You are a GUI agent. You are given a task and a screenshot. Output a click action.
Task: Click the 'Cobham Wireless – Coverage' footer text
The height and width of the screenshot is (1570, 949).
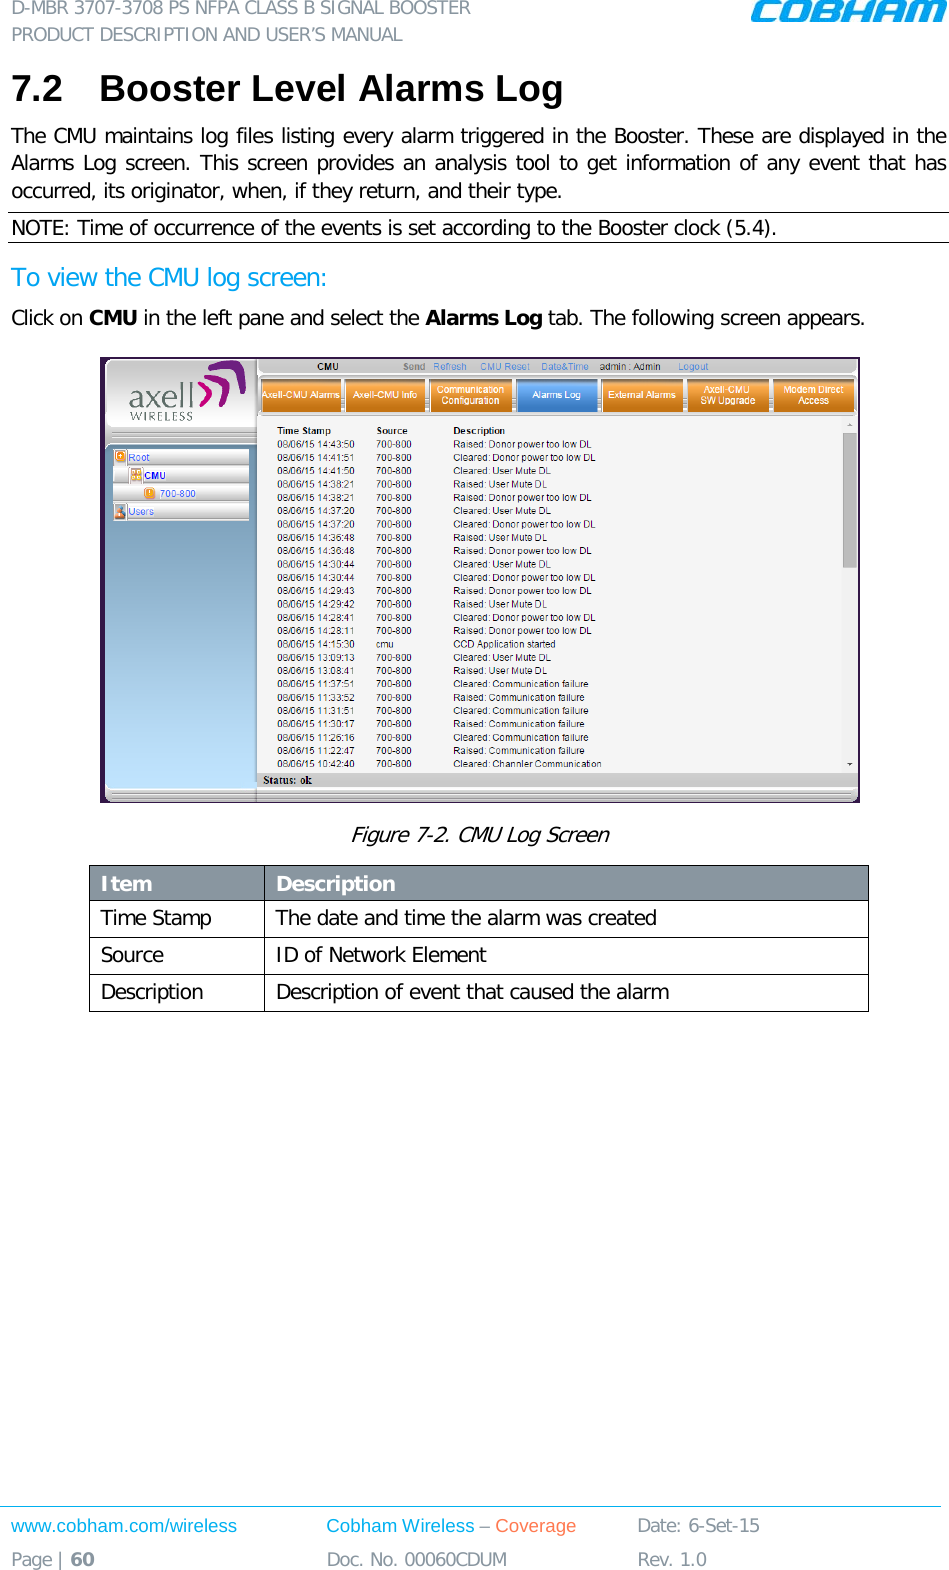[451, 1526]
